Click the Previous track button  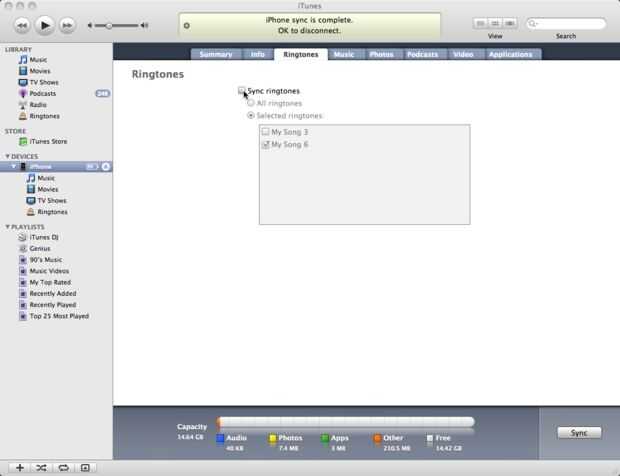click(x=22, y=26)
